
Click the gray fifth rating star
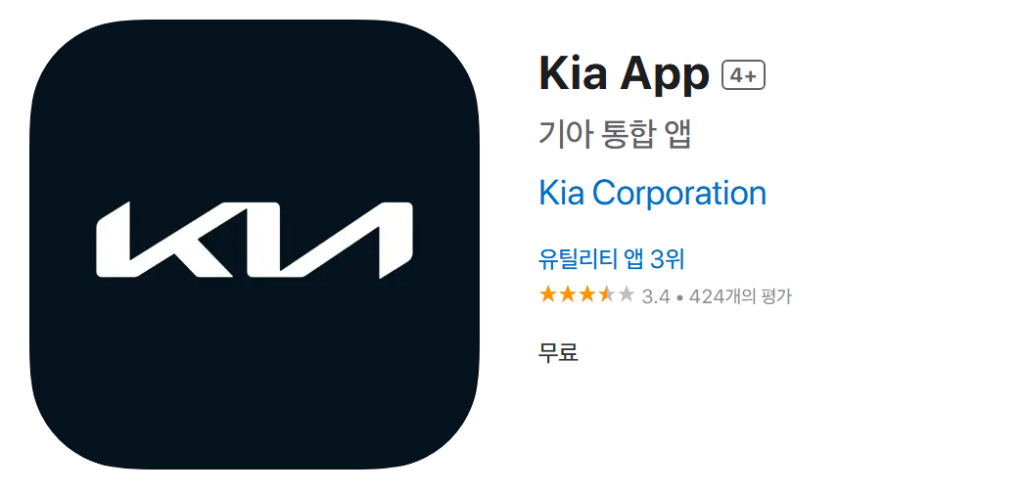tap(626, 295)
